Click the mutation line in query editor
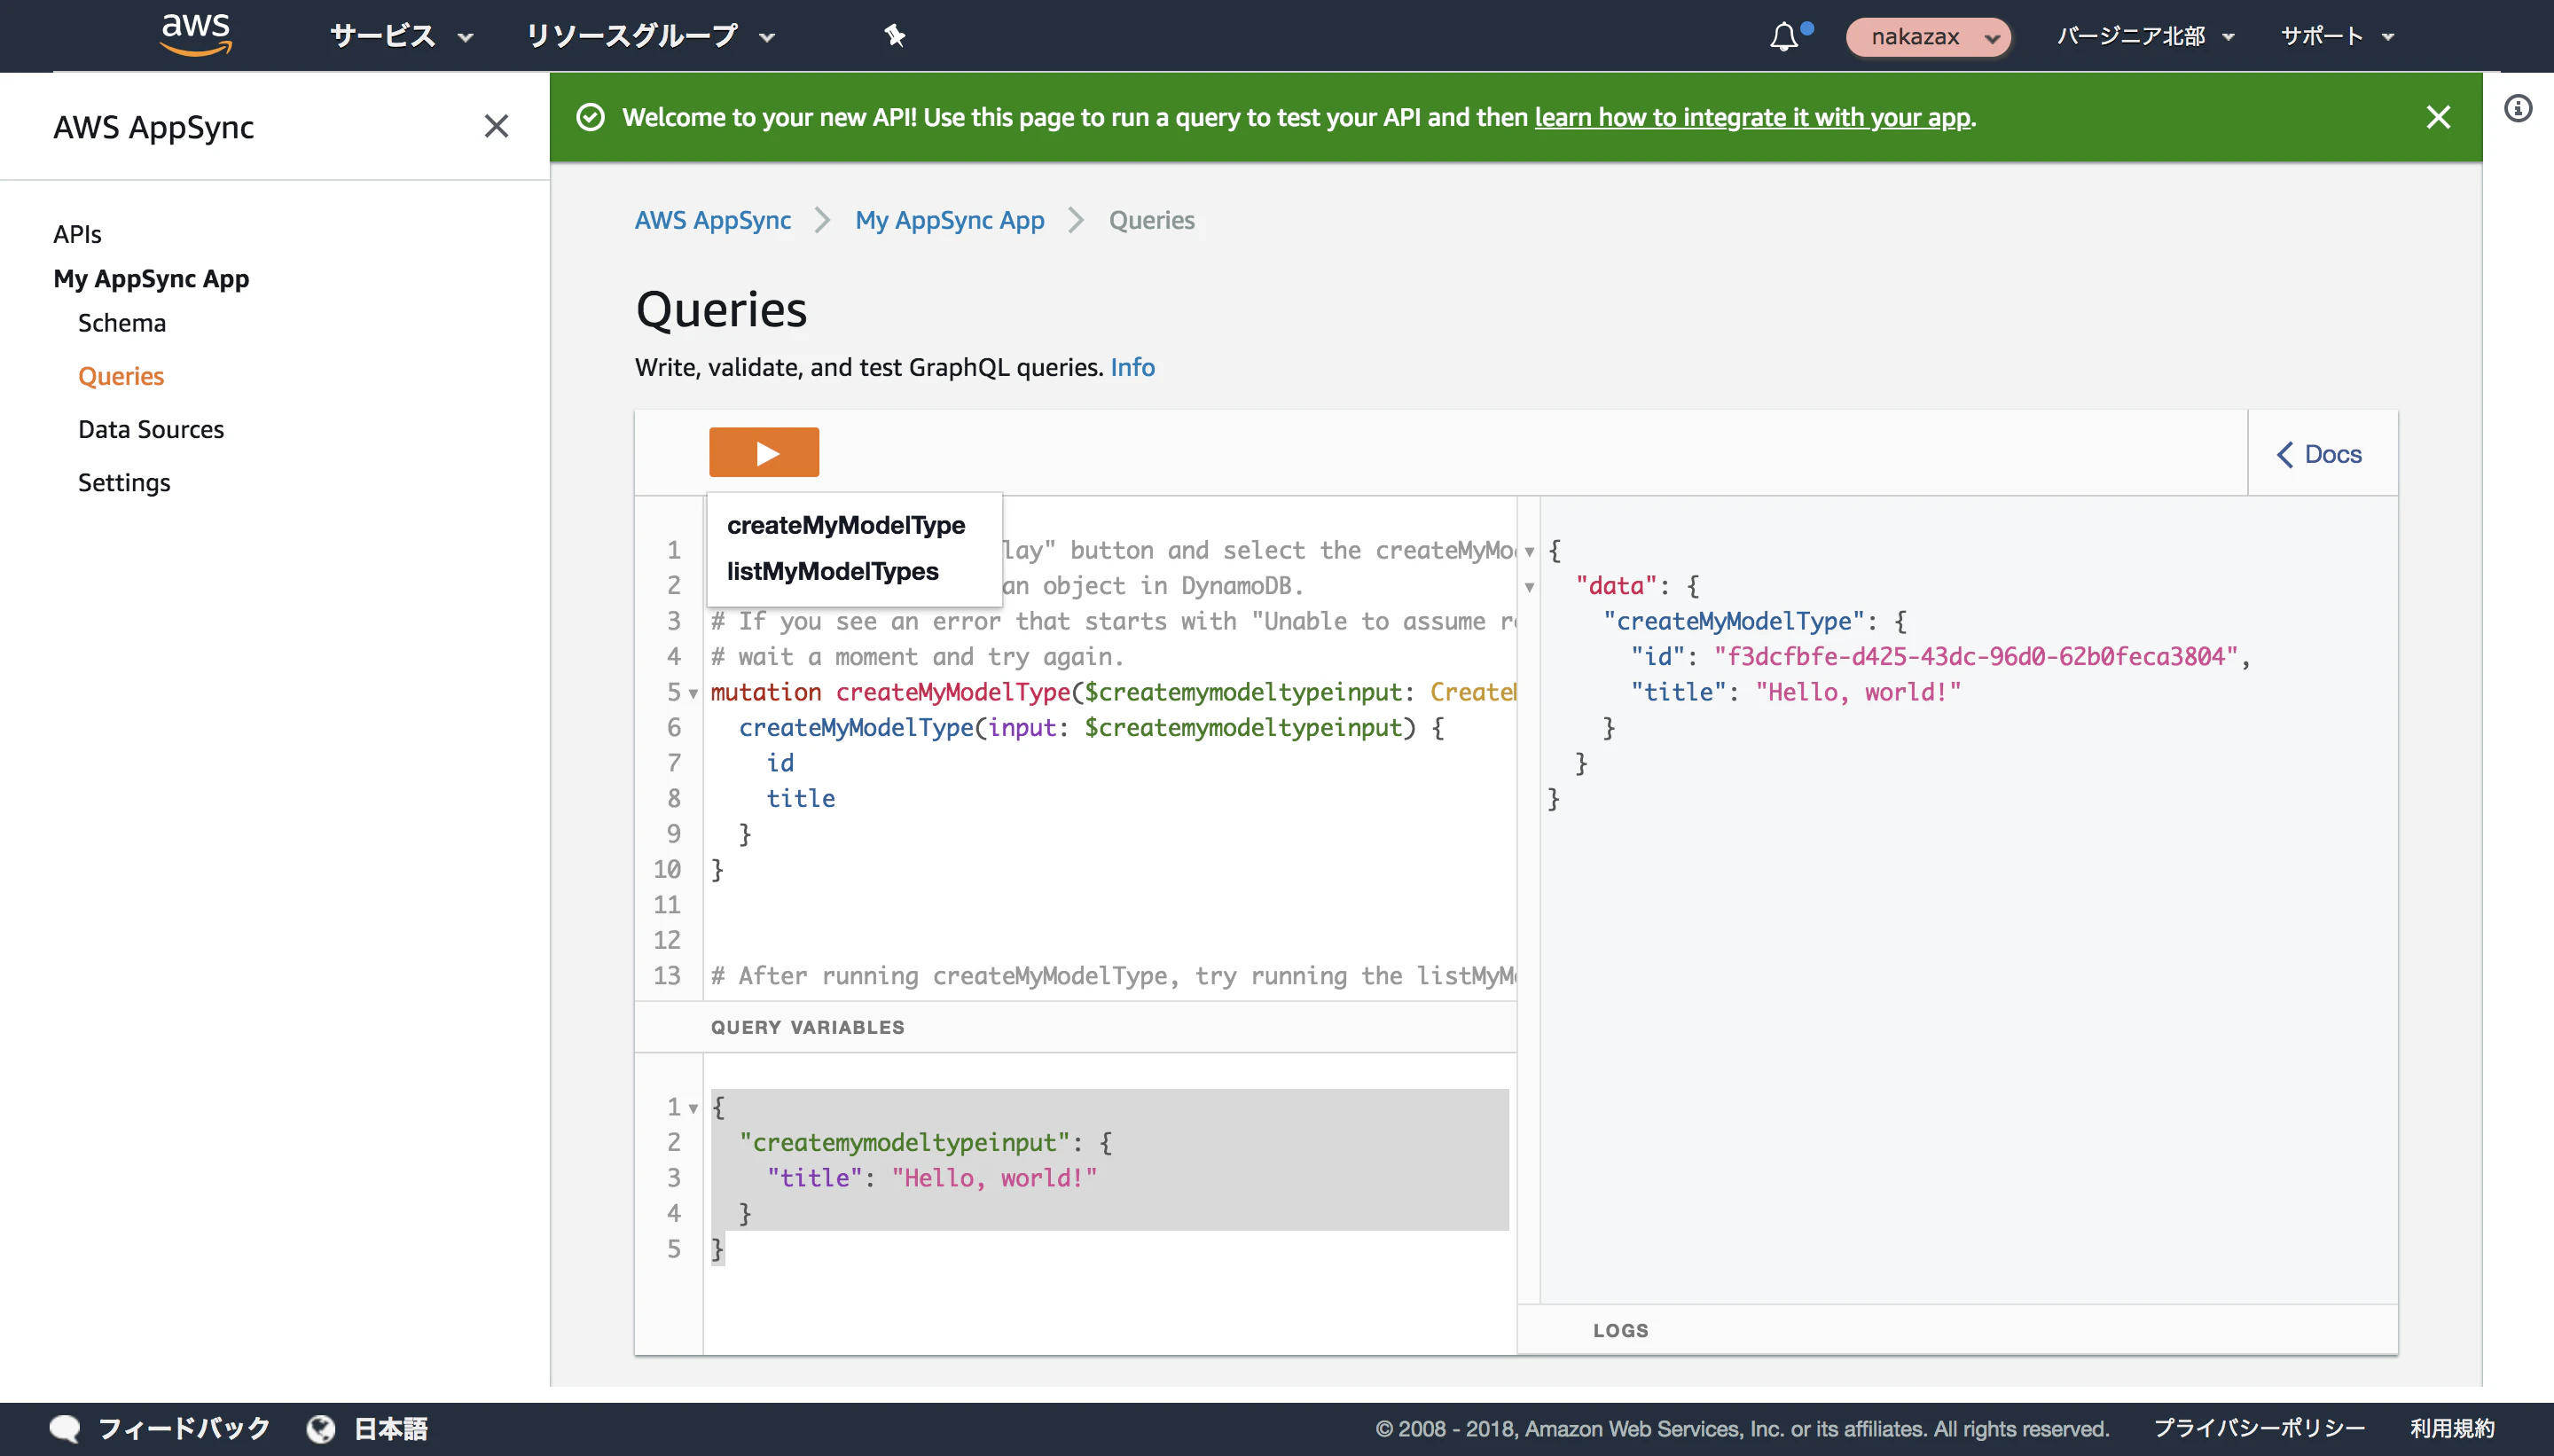The width and height of the screenshot is (2554, 1456). click(x=1113, y=692)
